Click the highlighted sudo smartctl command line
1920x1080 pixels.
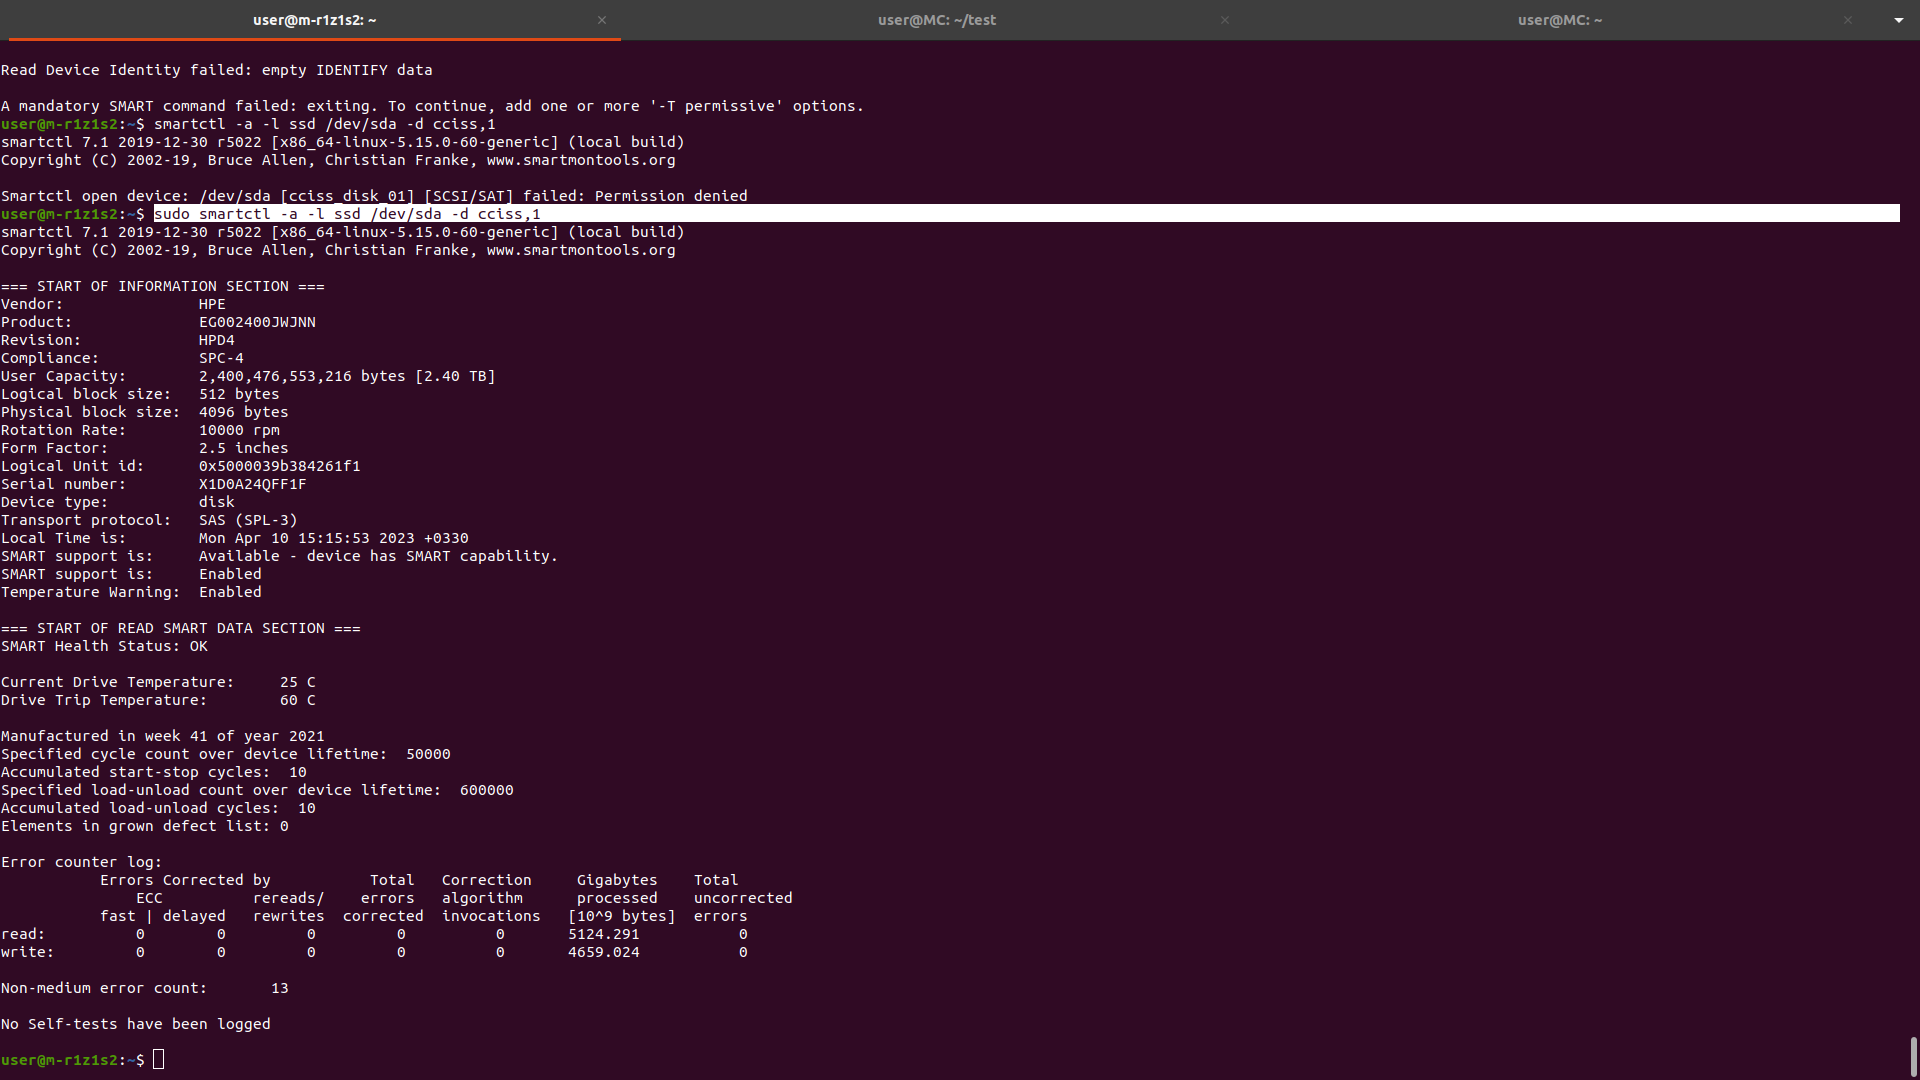pyautogui.click(x=347, y=214)
